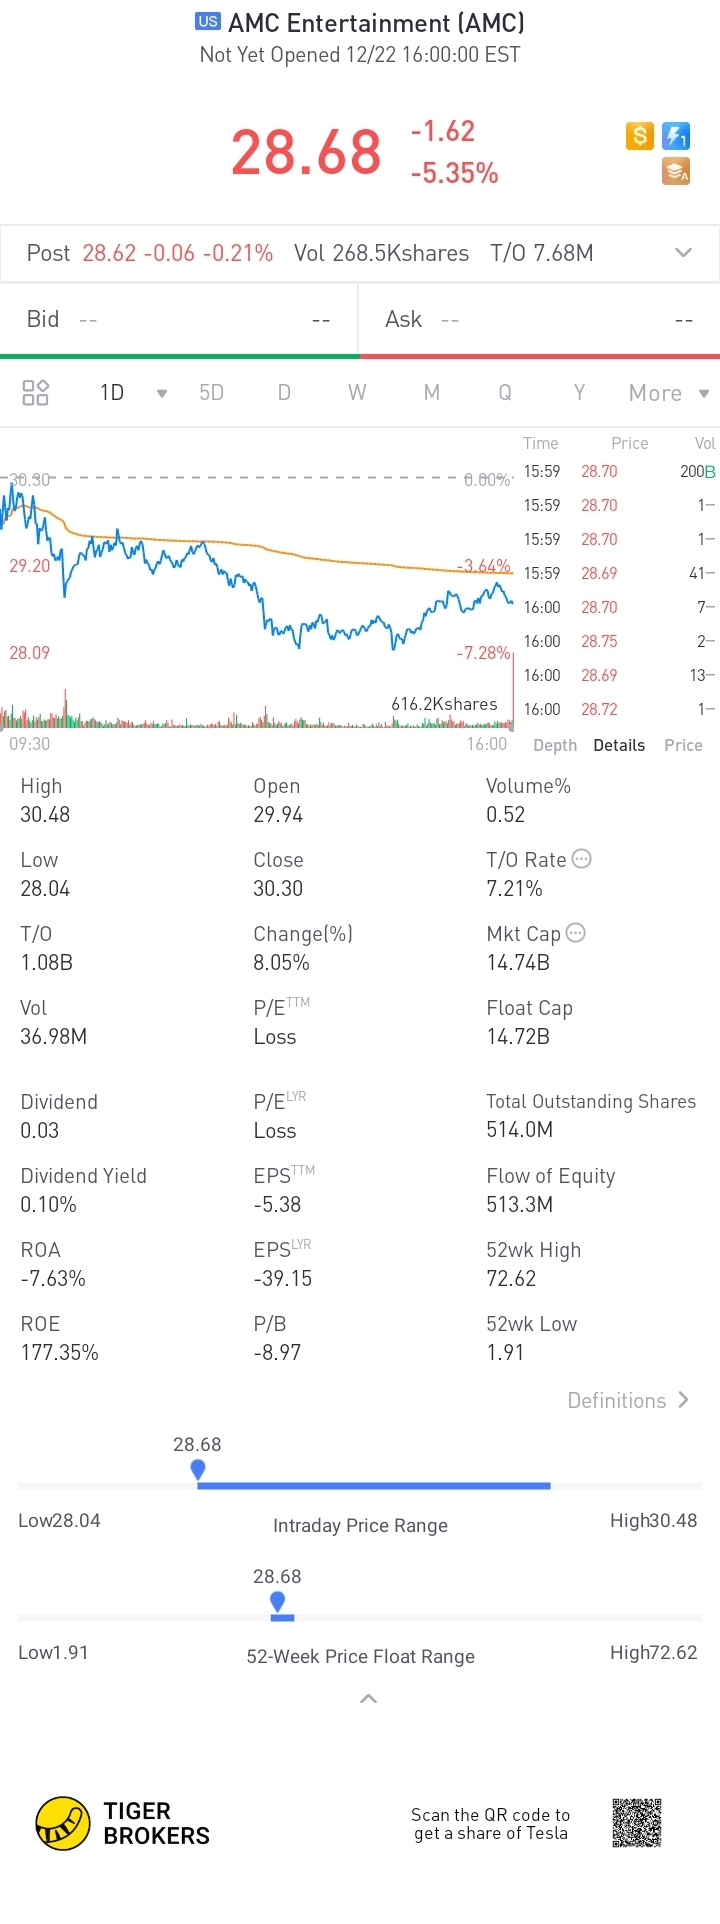The image size is (720, 1924).
Task: Select the W weekly chart tab
Action: [x=357, y=392]
